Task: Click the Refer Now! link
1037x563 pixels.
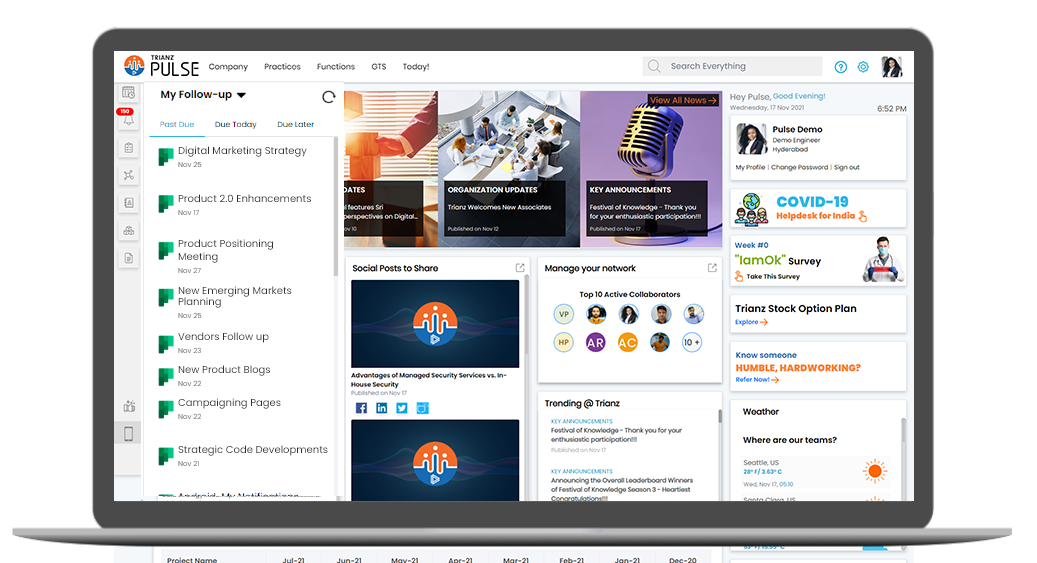Action: [x=757, y=380]
